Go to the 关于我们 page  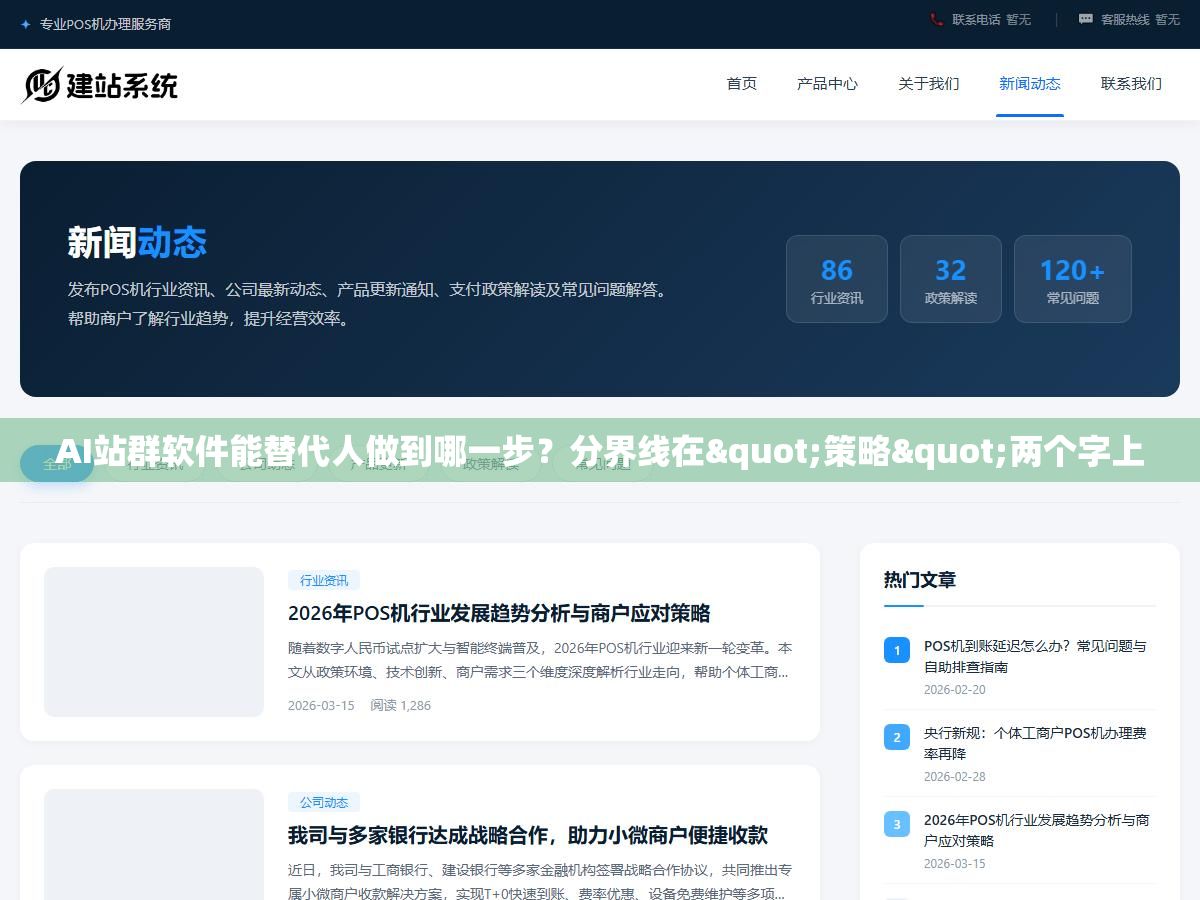tap(929, 84)
